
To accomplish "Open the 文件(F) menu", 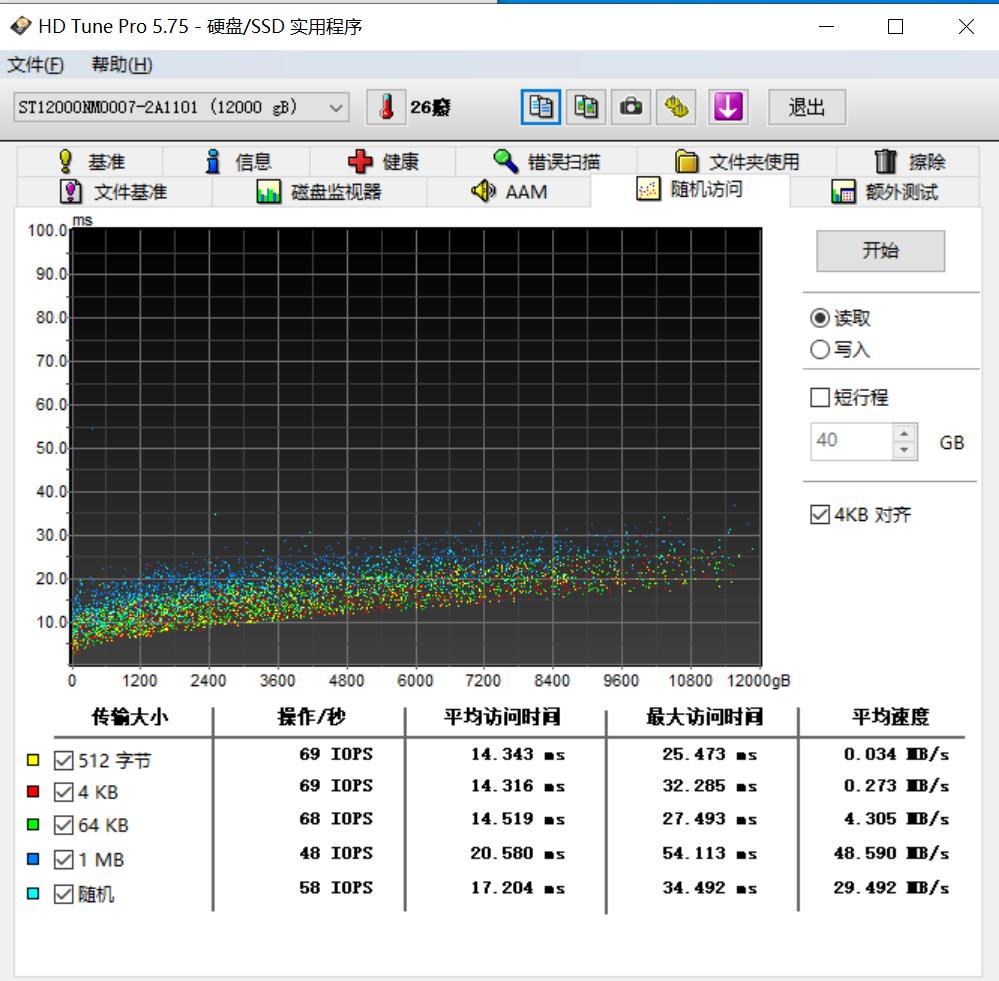I will tap(34, 64).
